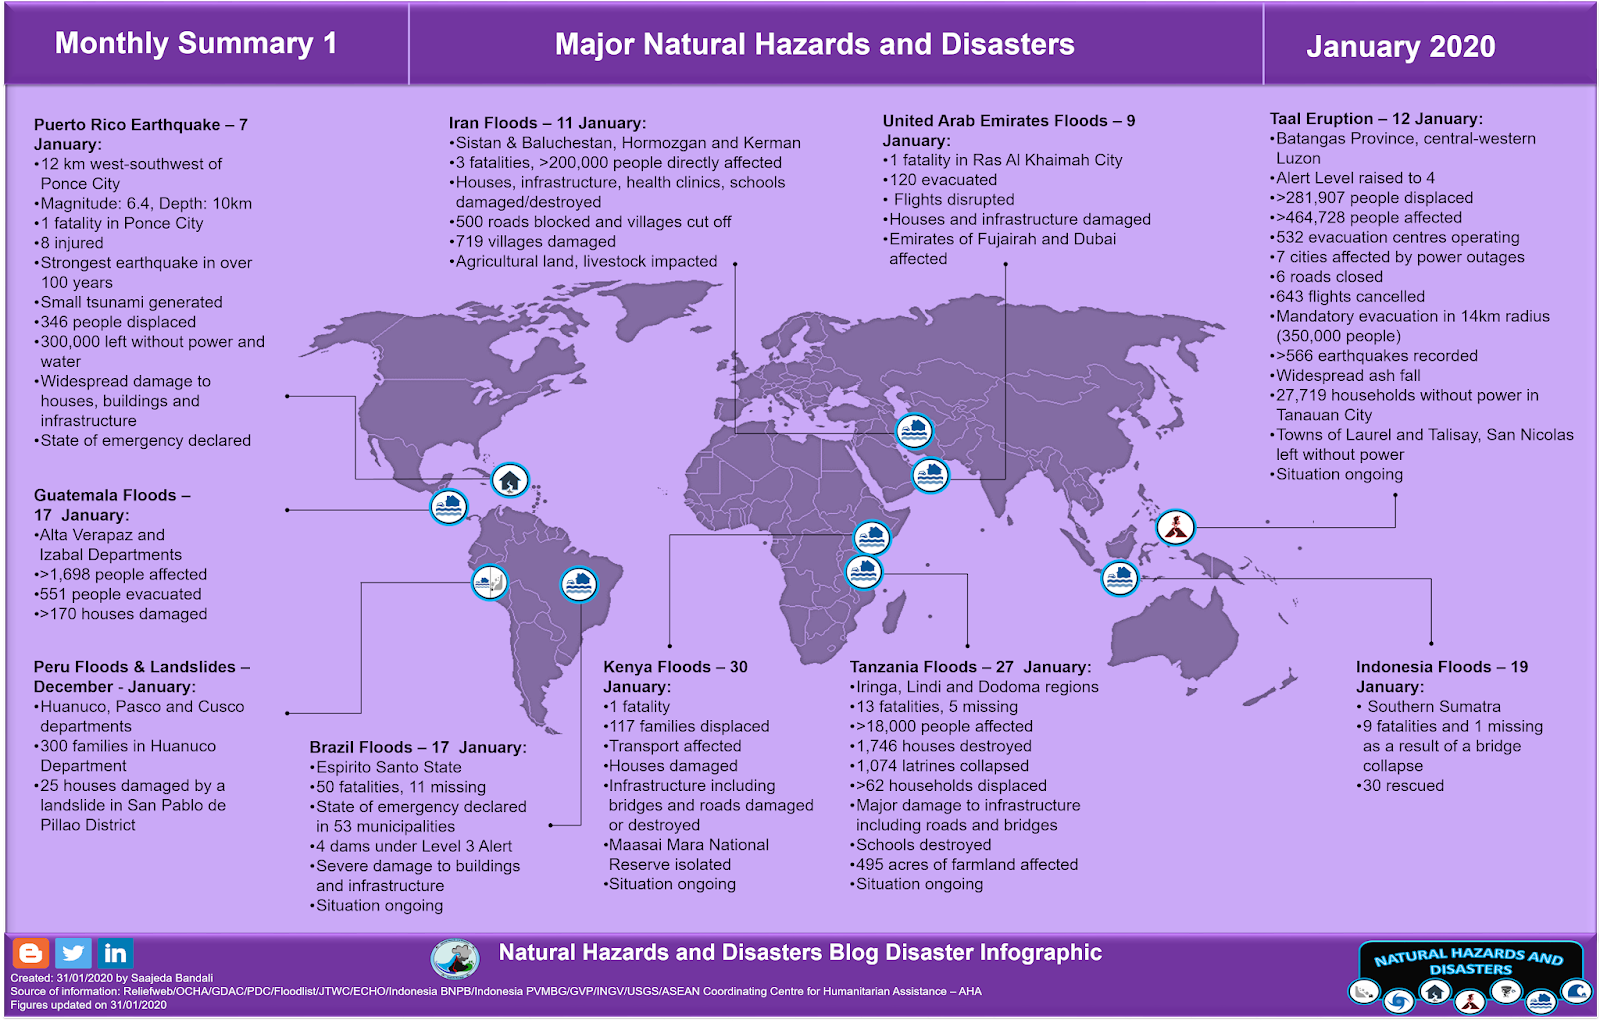Click the Iran flood marker in the Persian Gulf
Screen dimensions: 1600x1023
pos(915,431)
